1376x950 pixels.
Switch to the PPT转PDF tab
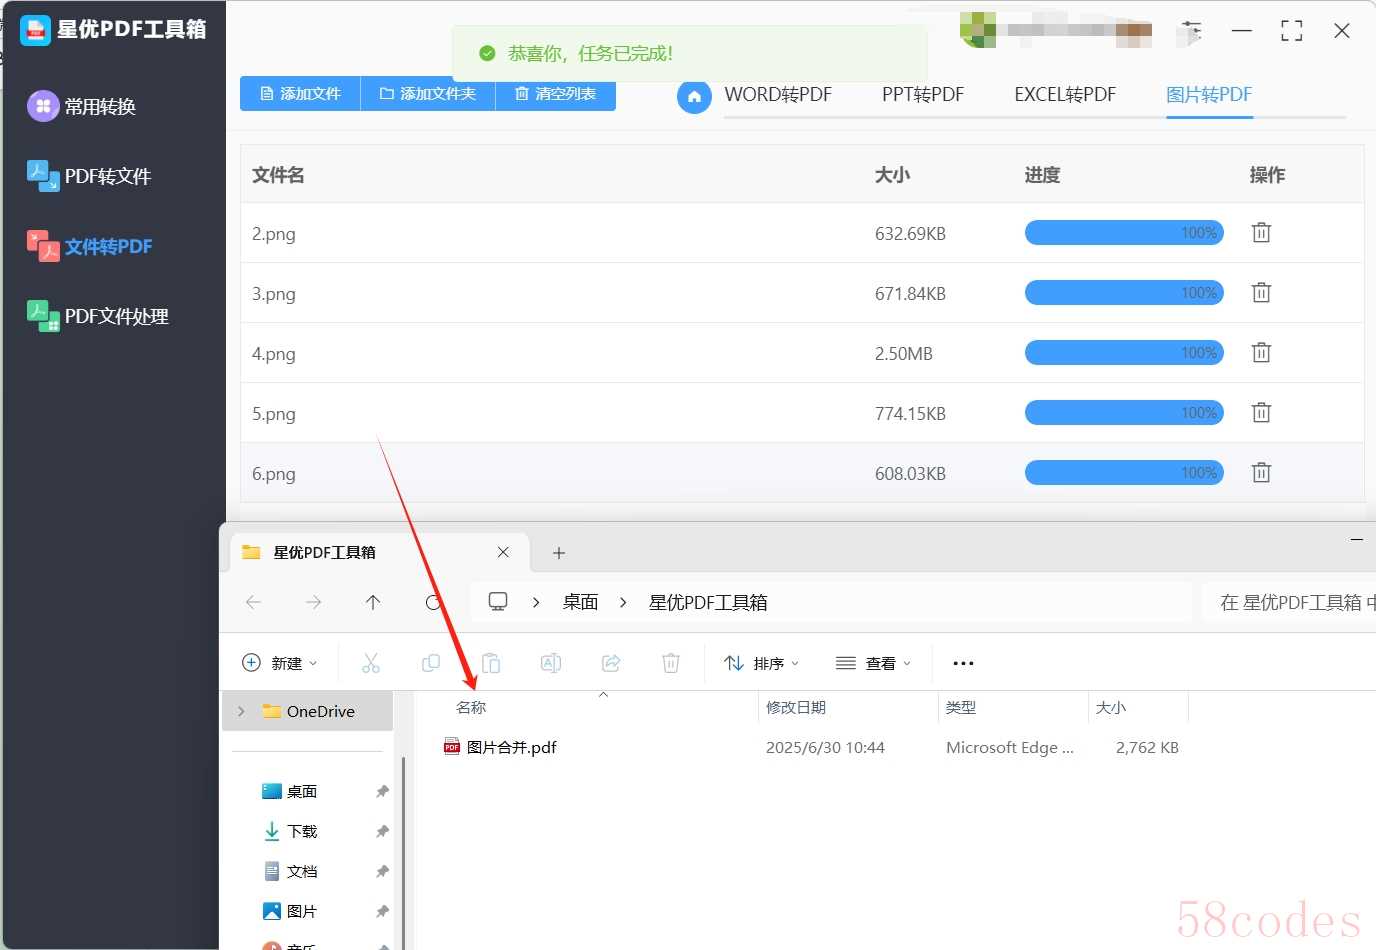tap(923, 95)
